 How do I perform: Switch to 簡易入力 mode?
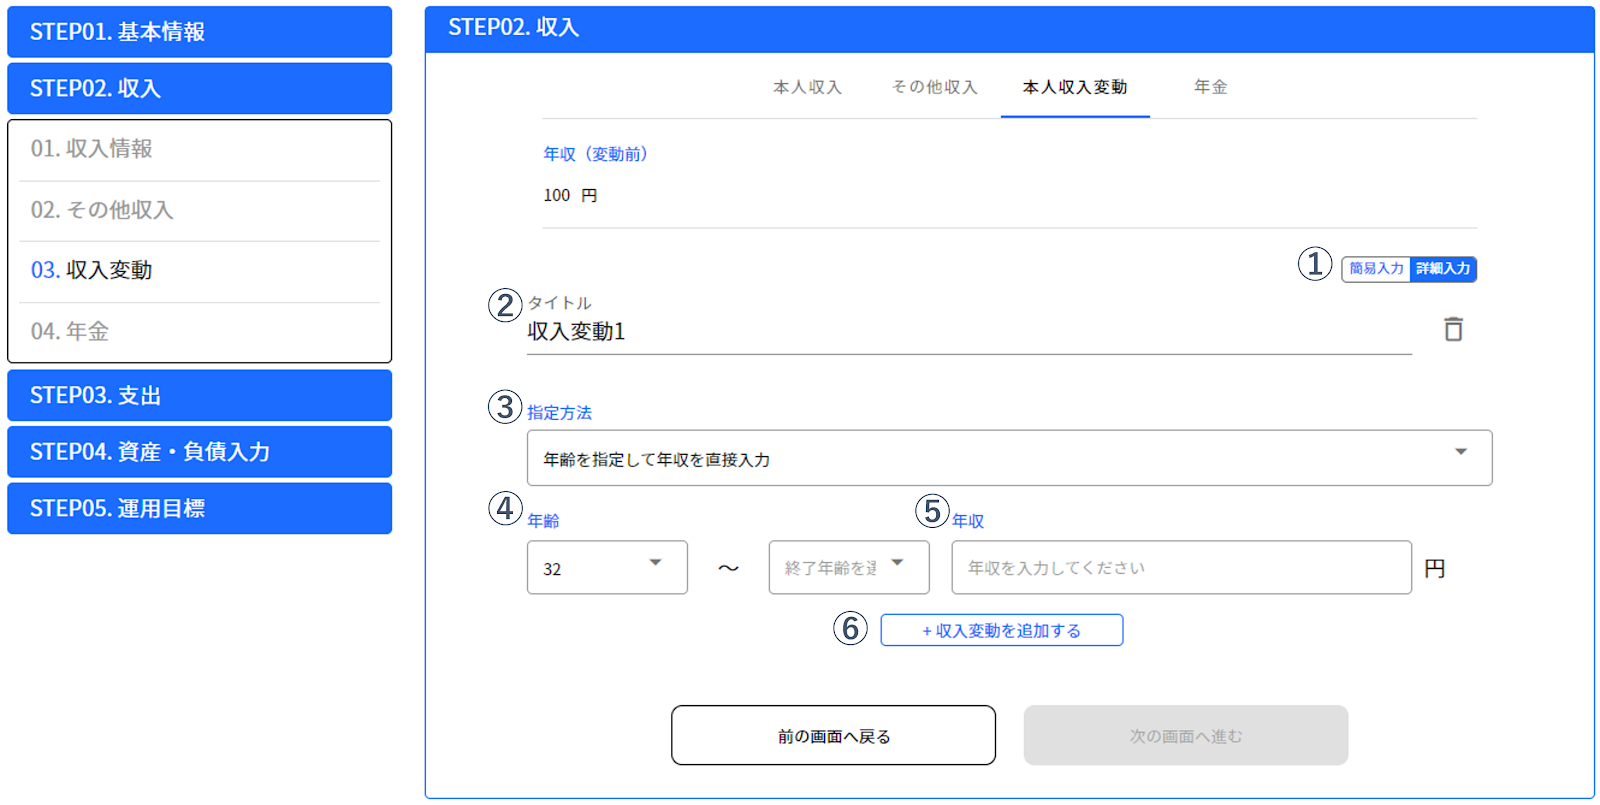pyautogui.click(x=1376, y=269)
